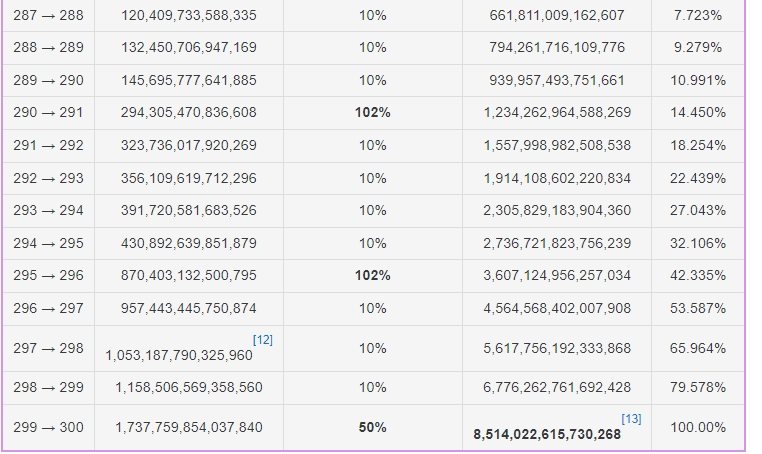762x454 pixels.
Task: Select total 8,514,022,615,730,268
Action: coord(547,435)
